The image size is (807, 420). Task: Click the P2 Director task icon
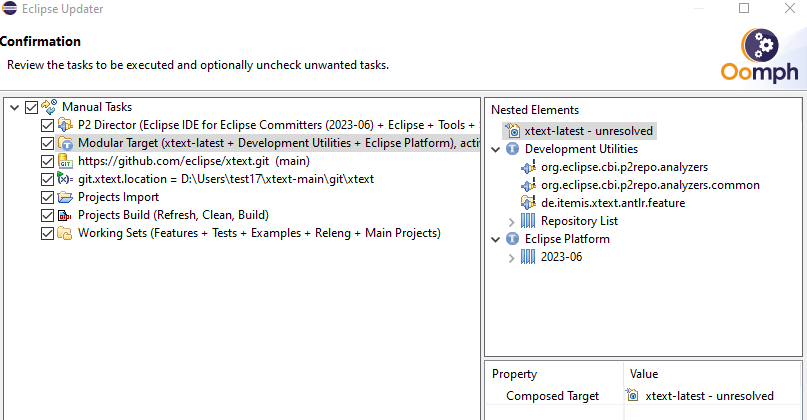pos(65,125)
